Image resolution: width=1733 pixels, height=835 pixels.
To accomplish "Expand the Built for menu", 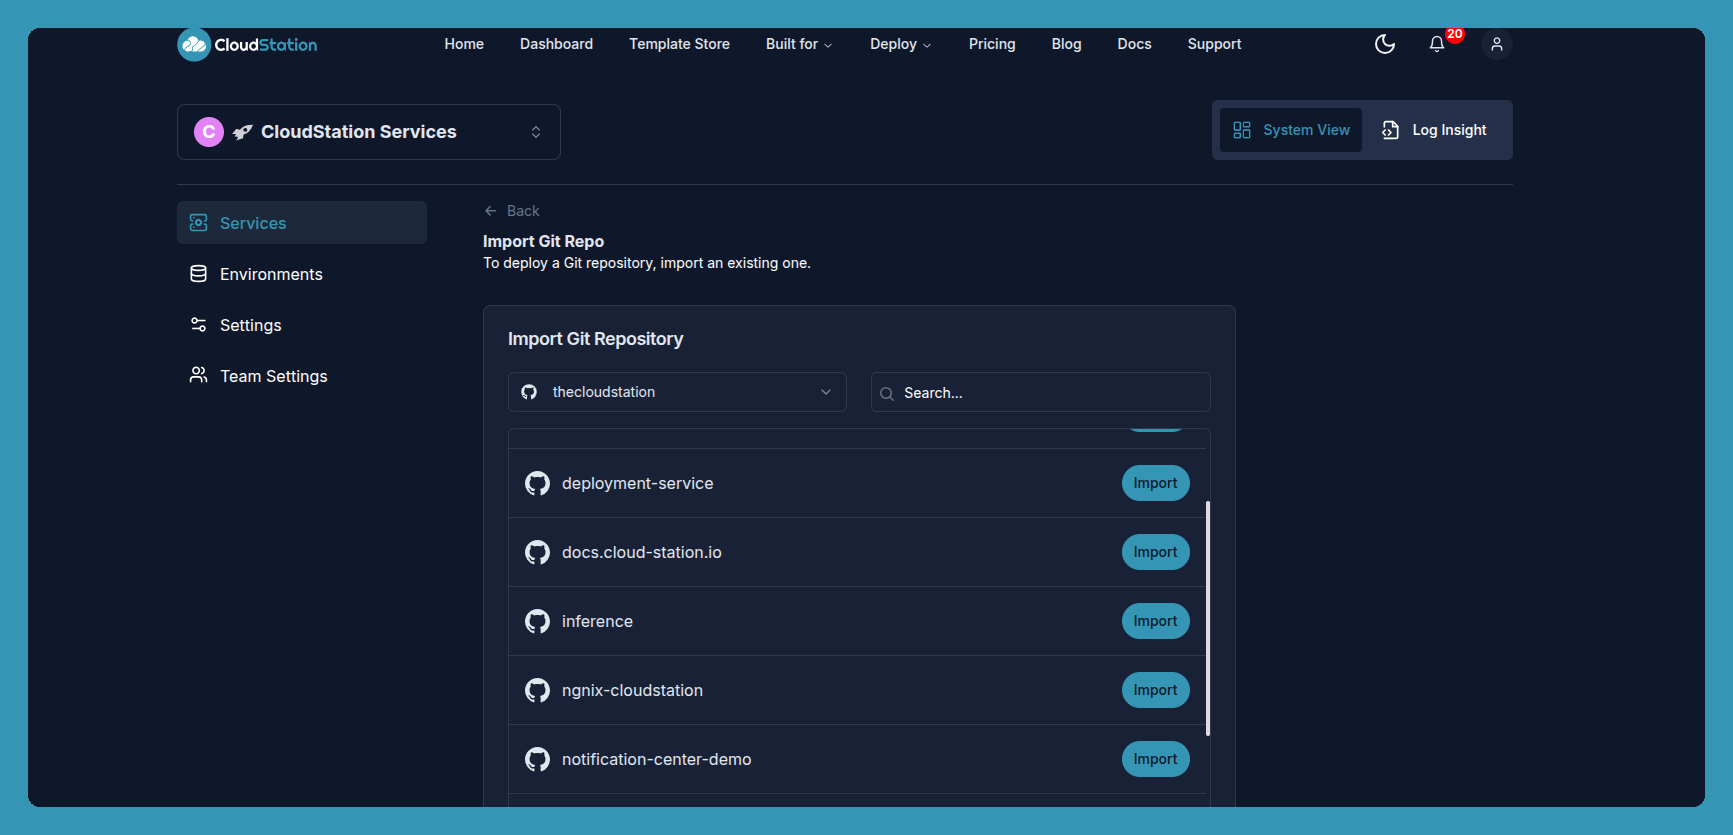I will 799,44.
